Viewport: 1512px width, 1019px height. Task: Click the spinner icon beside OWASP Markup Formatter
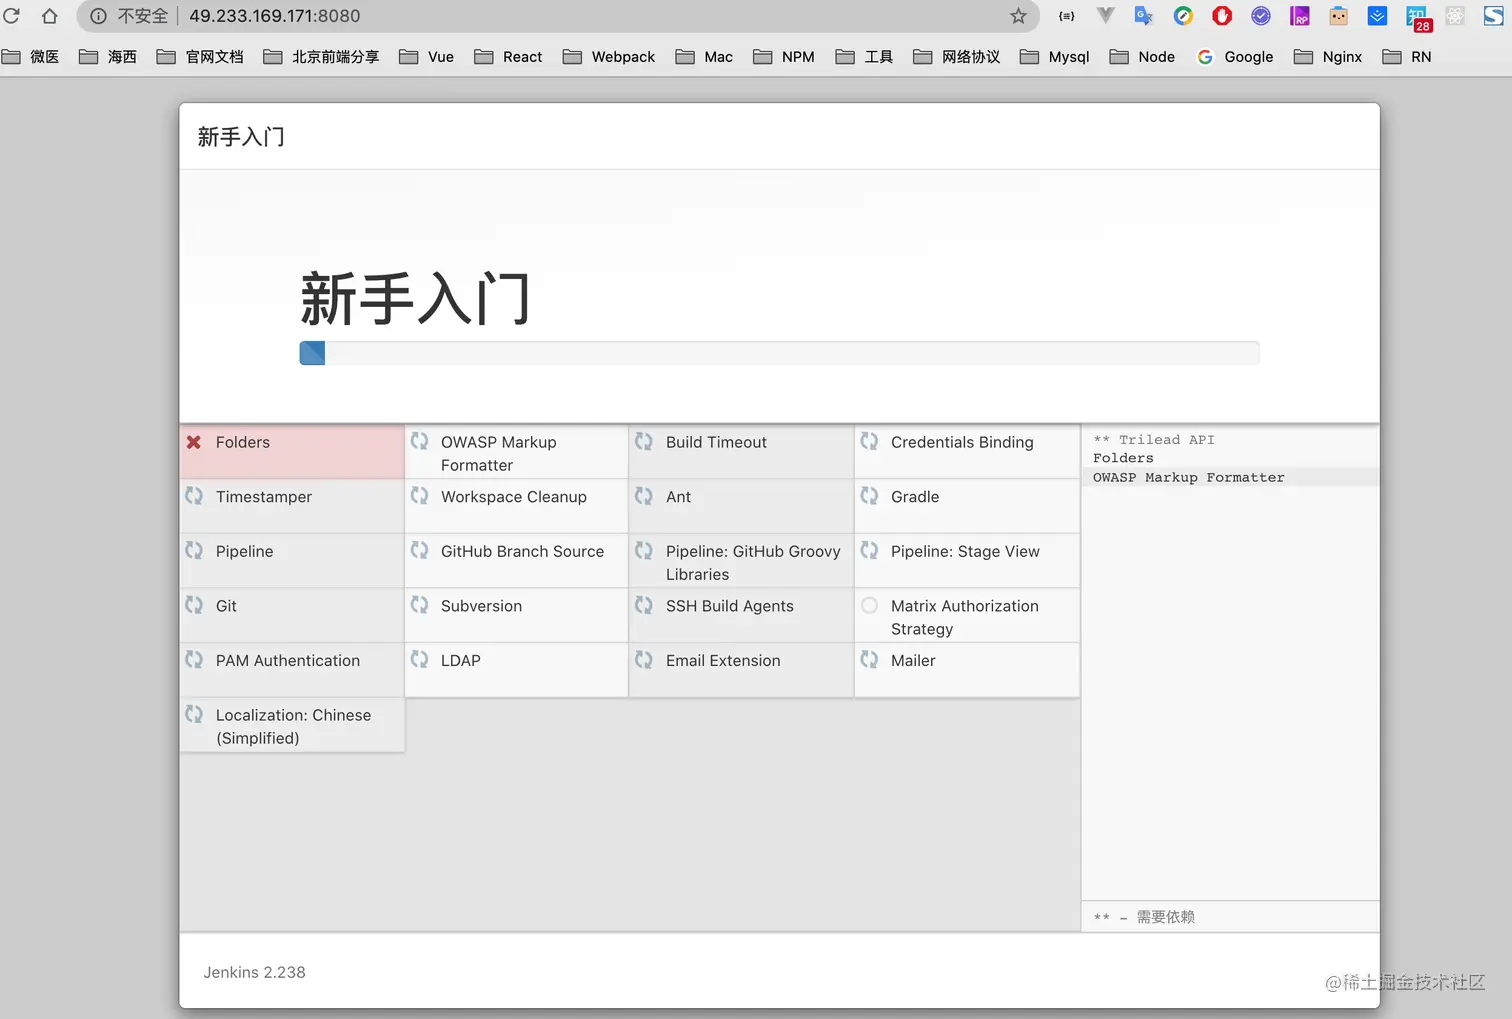[x=419, y=441]
